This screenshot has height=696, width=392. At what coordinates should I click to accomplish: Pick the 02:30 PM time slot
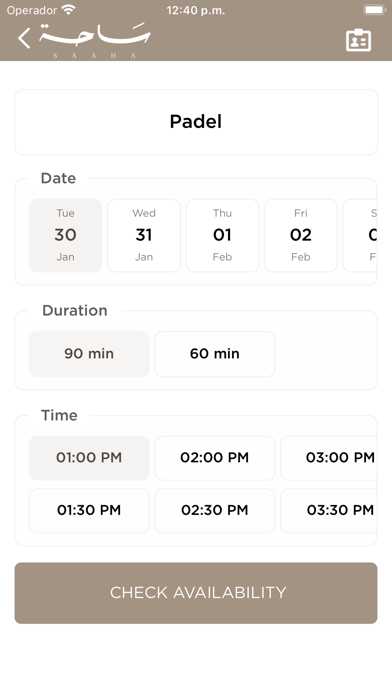pyautogui.click(x=215, y=510)
